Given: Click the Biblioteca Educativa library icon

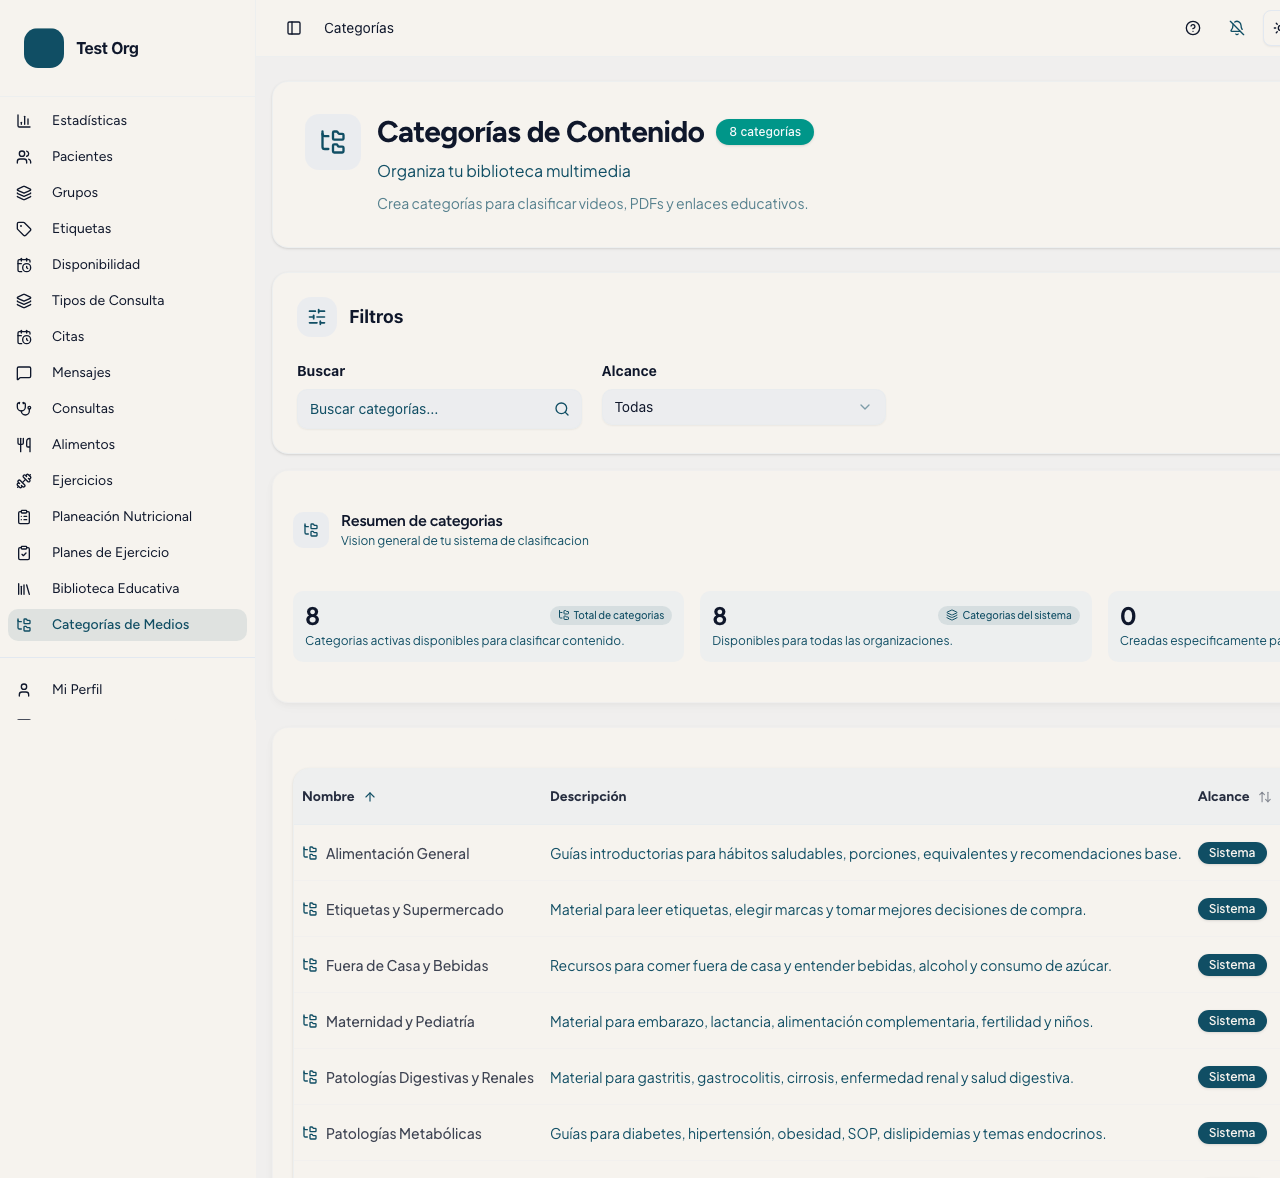Looking at the screenshot, I should (x=24, y=588).
